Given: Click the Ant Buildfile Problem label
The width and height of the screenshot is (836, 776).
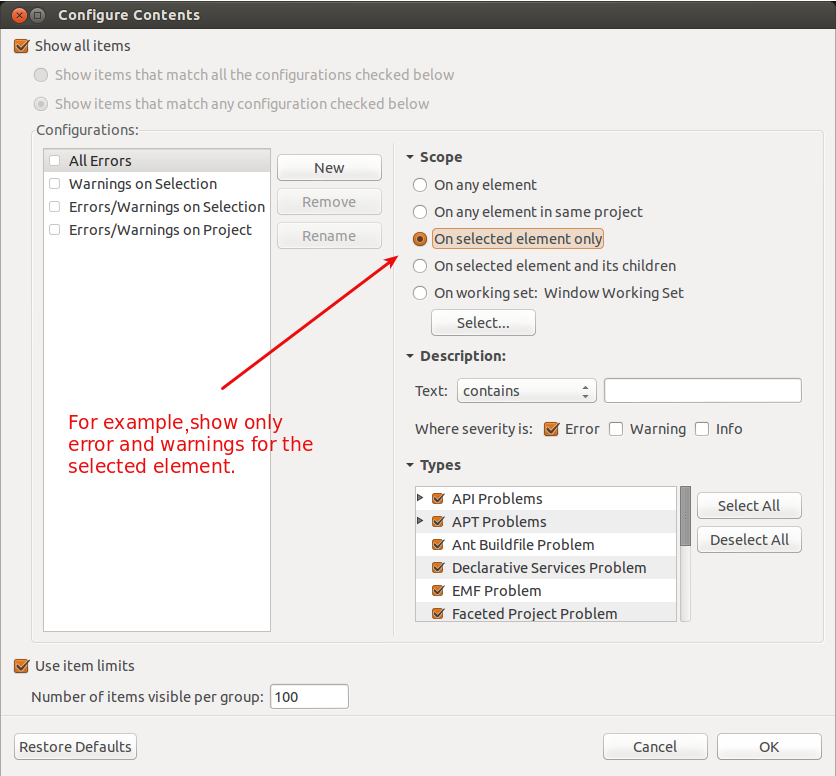Looking at the screenshot, I should coord(523,545).
